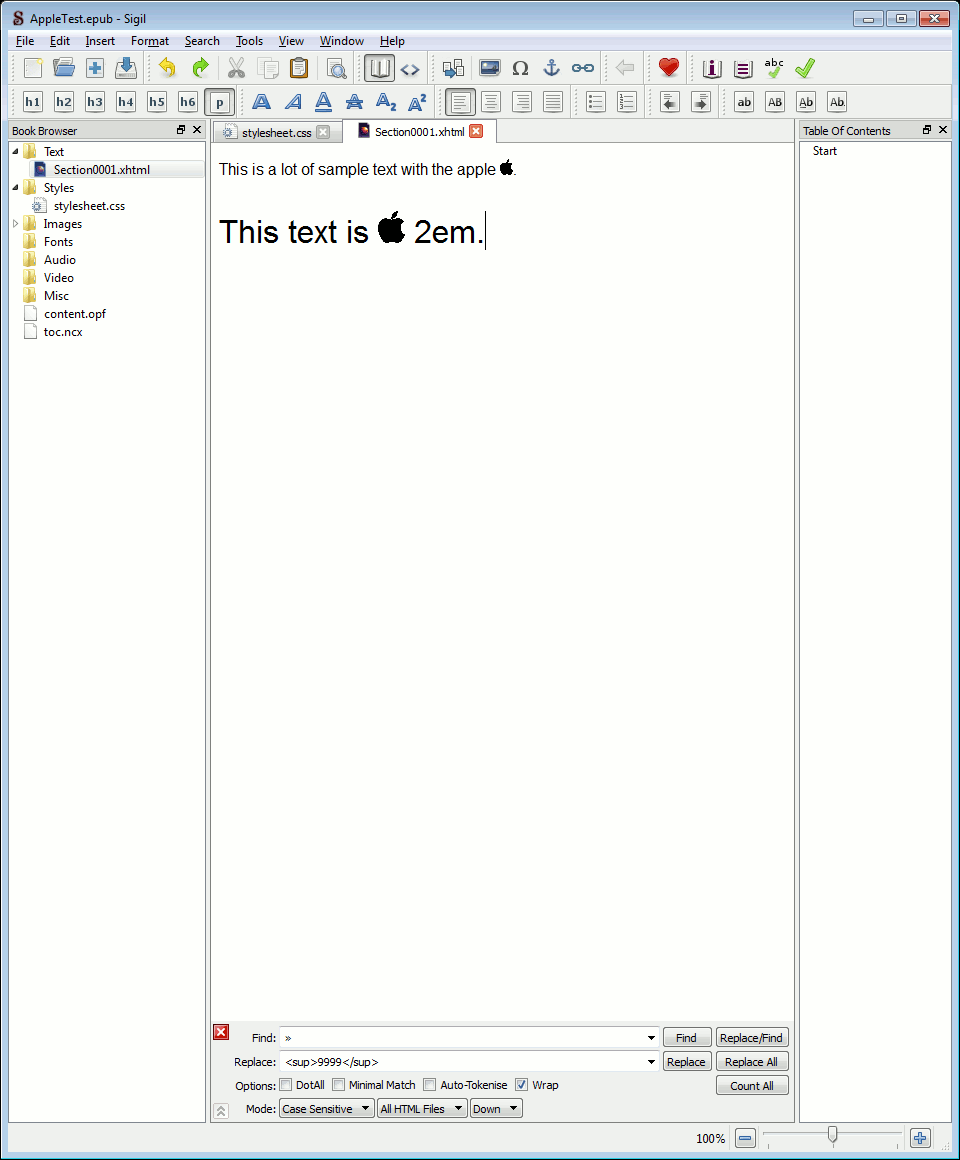Open the Format menu

tap(150, 41)
